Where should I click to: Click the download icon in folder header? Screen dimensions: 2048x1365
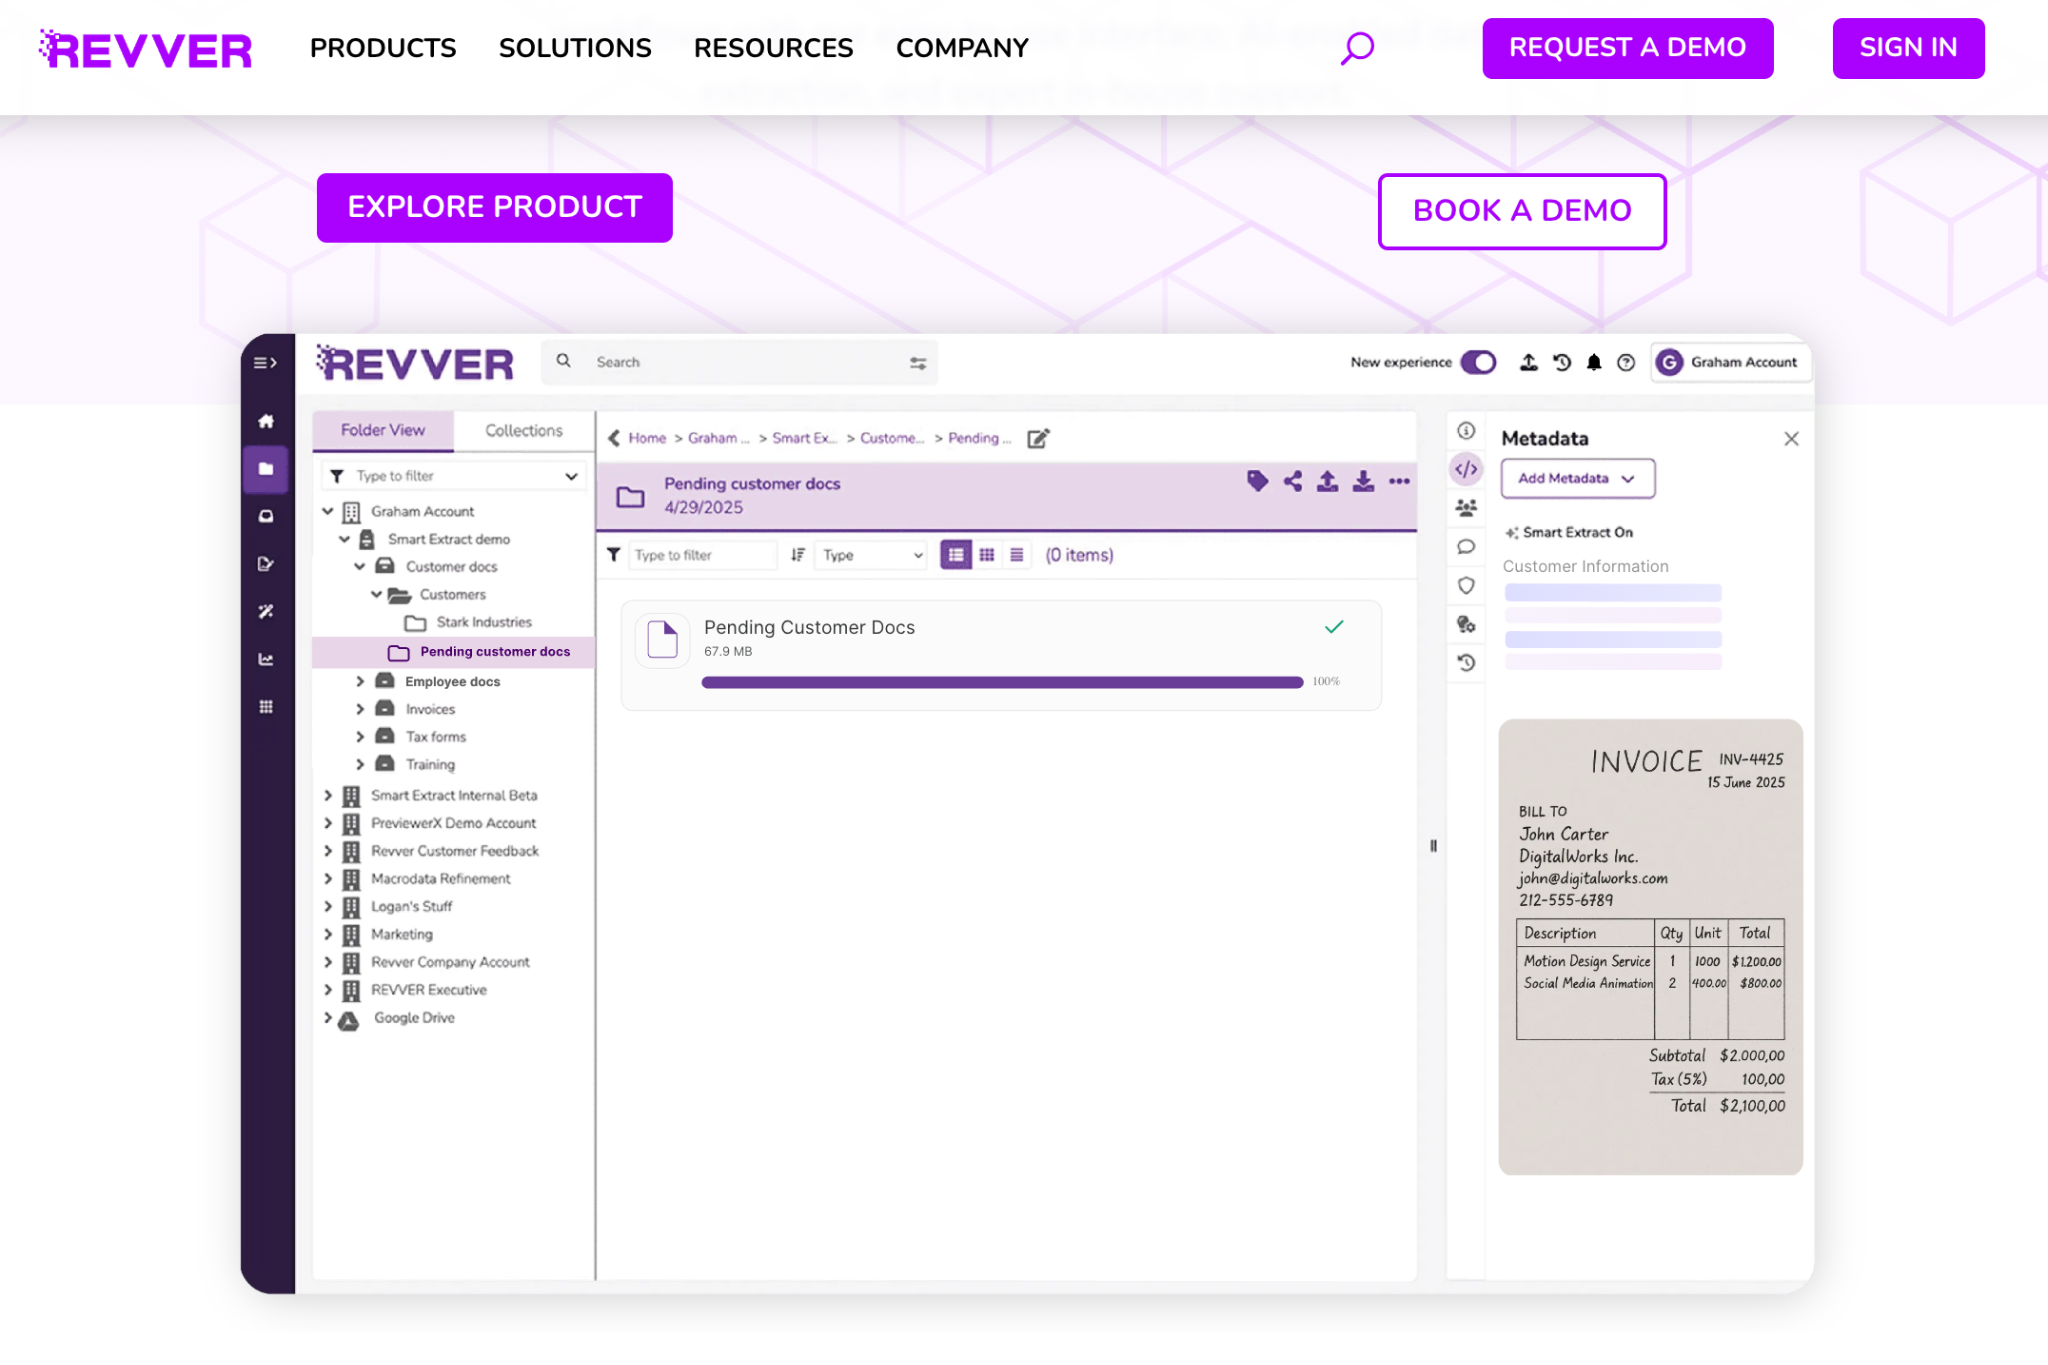coord(1363,481)
